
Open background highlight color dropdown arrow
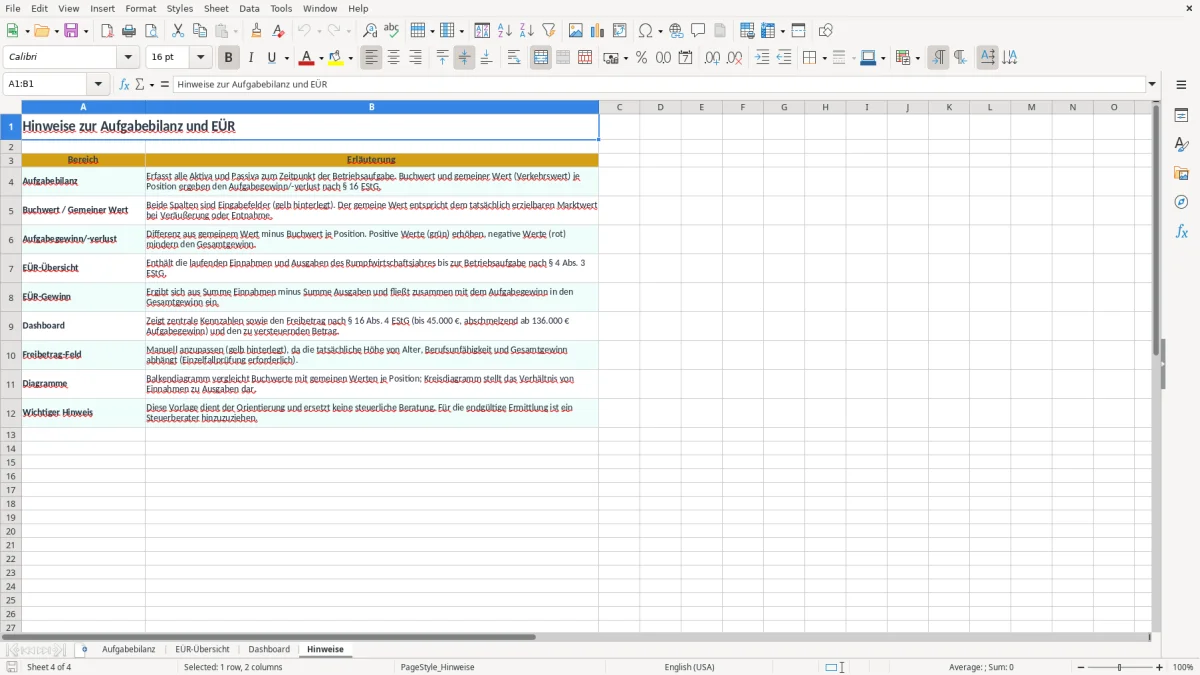[351, 58]
